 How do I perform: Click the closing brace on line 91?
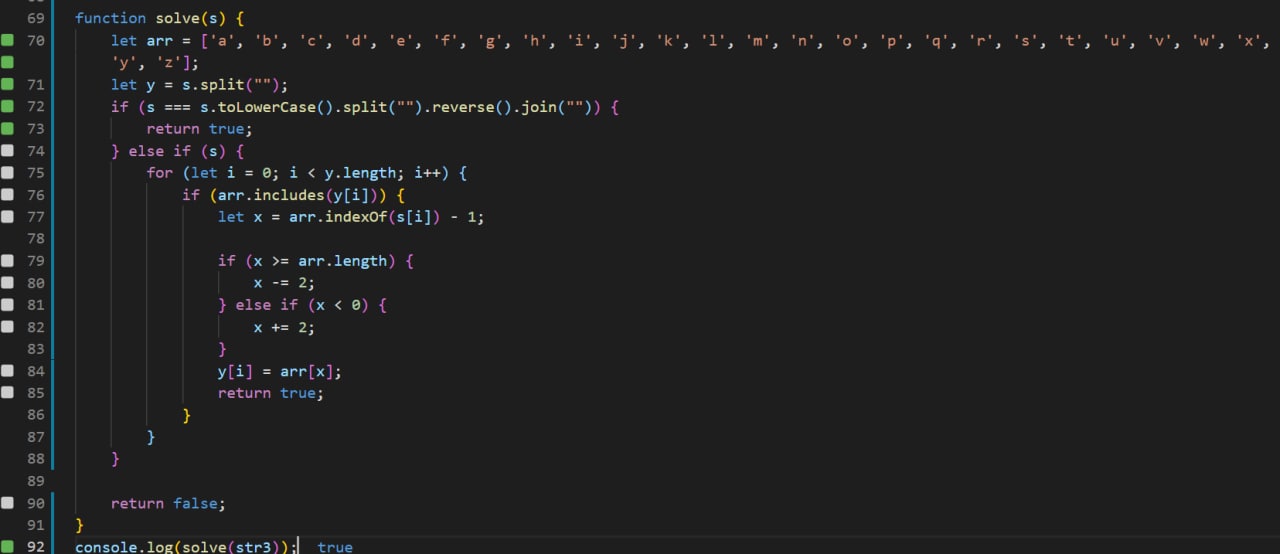[x=79, y=525]
